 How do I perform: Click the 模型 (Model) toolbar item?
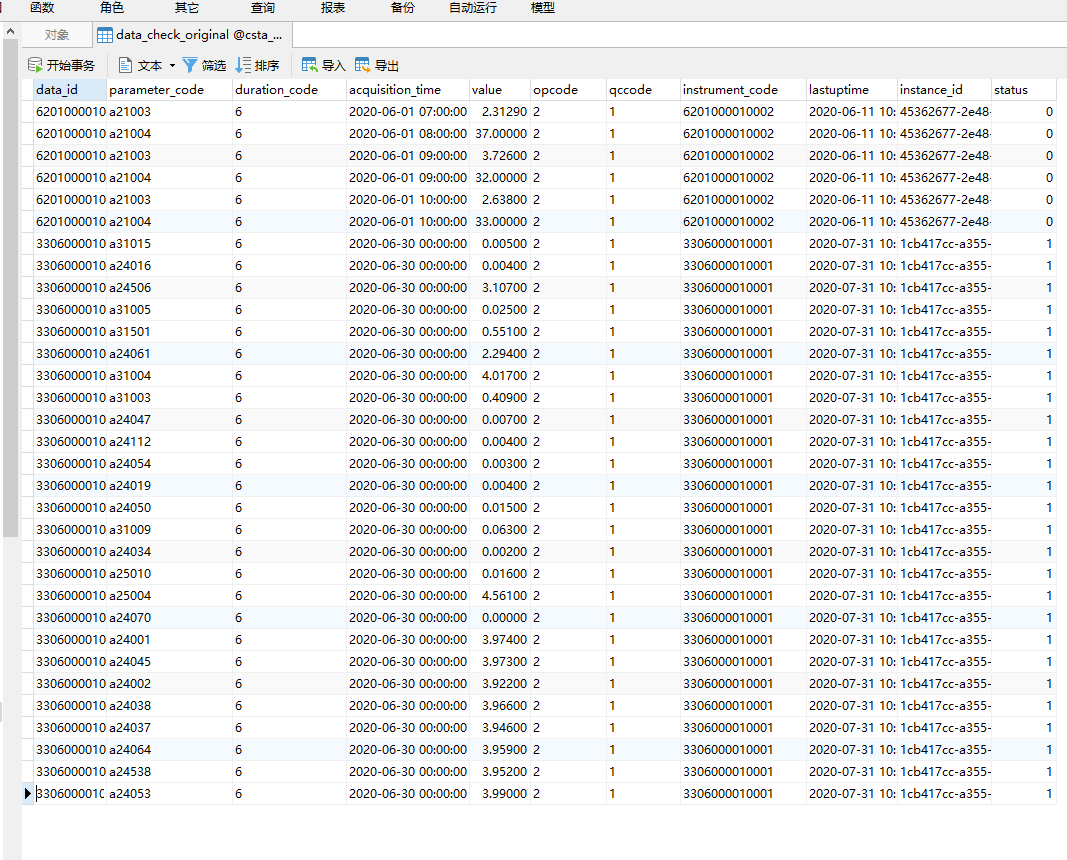point(543,8)
